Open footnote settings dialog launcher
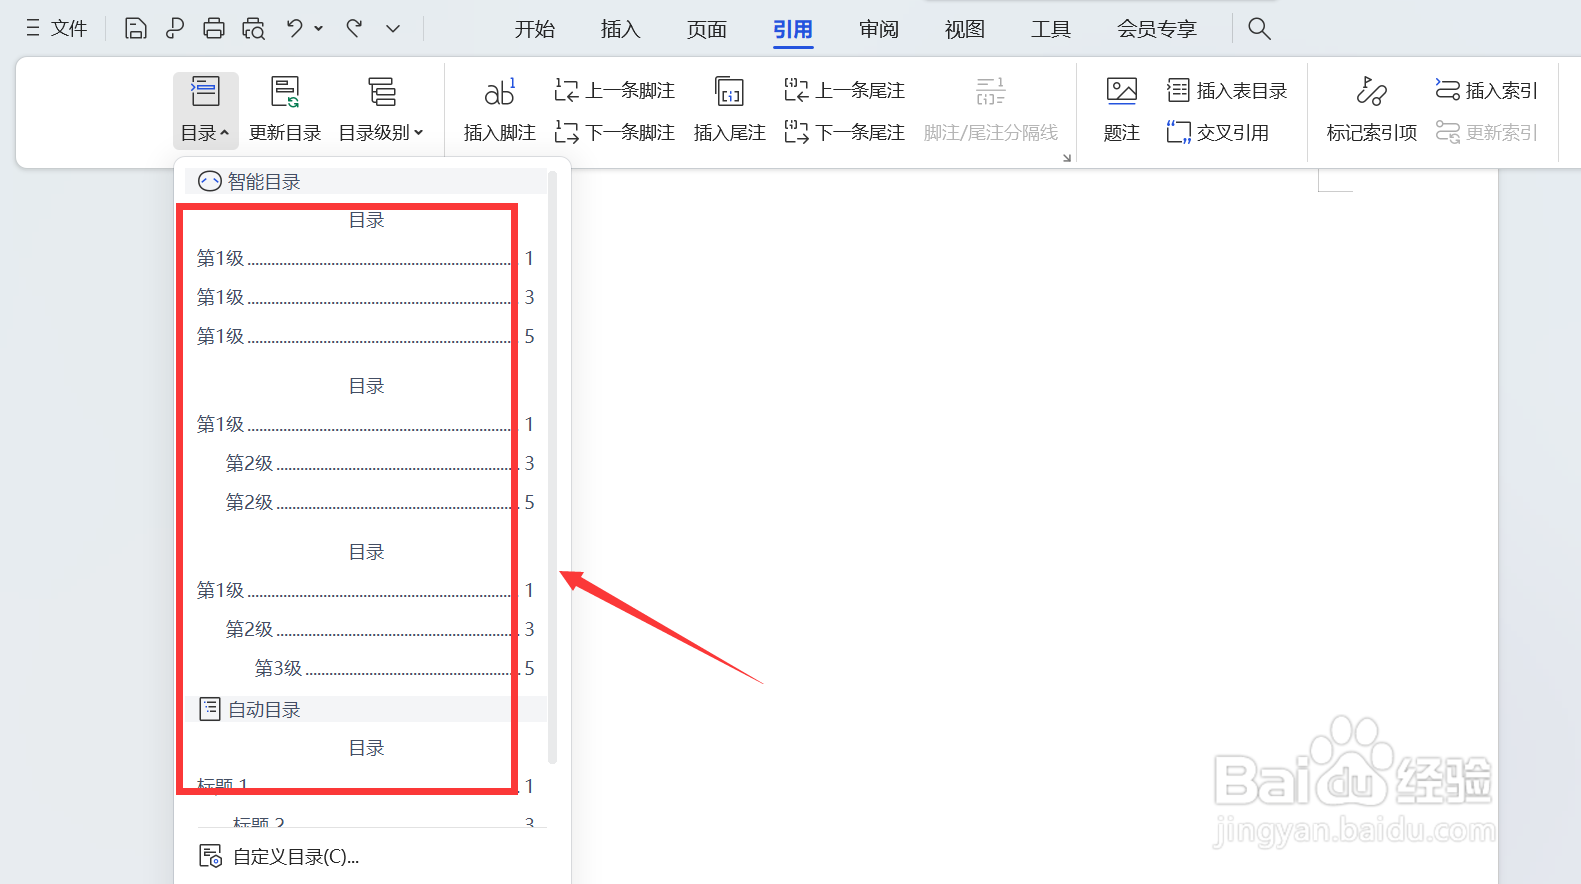Screen dimensions: 1581x884 1066,157
